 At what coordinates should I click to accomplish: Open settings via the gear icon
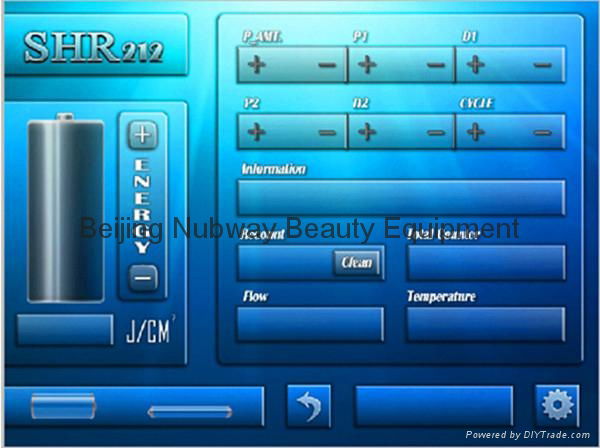click(x=557, y=405)
